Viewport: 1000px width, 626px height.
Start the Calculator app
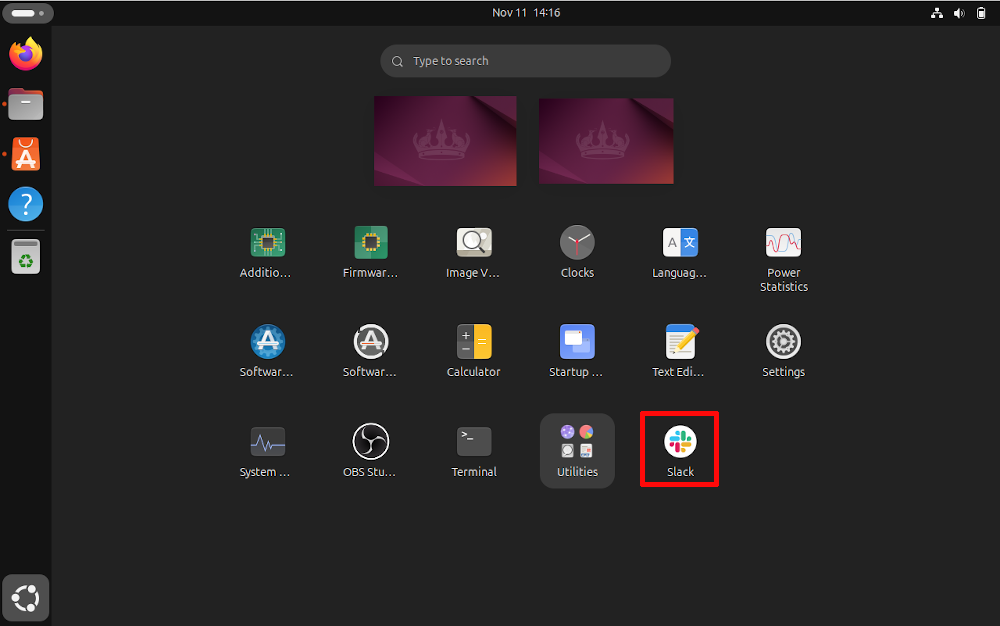tap(473, 341)
